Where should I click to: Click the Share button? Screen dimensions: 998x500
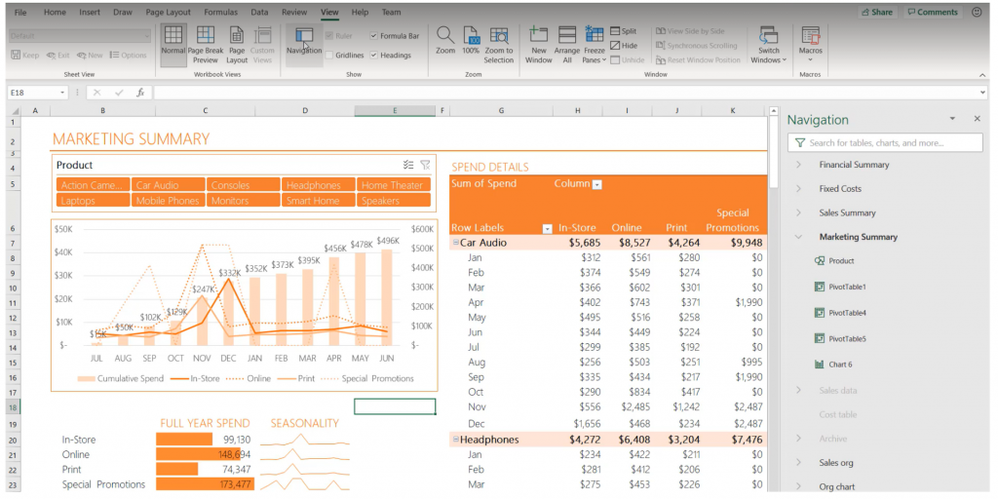[x=878, y=13]
